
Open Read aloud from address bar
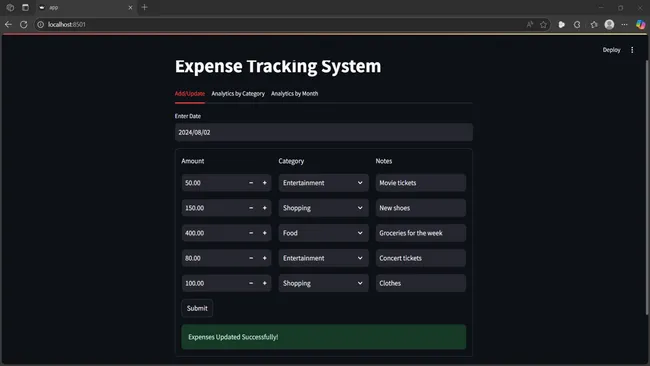coord(529,24)
